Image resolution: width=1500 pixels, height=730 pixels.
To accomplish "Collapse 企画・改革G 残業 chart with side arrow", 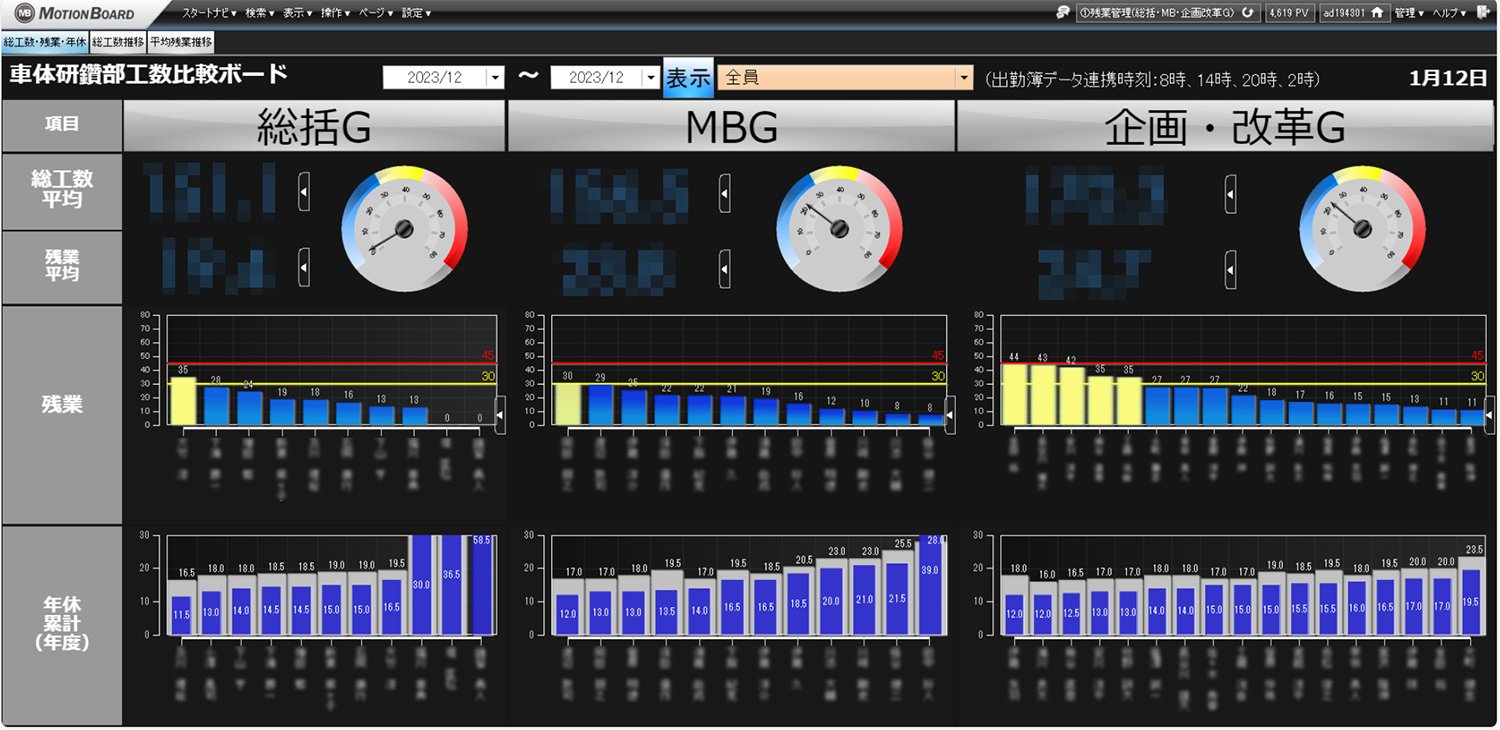I will (x=1489, y=415).
